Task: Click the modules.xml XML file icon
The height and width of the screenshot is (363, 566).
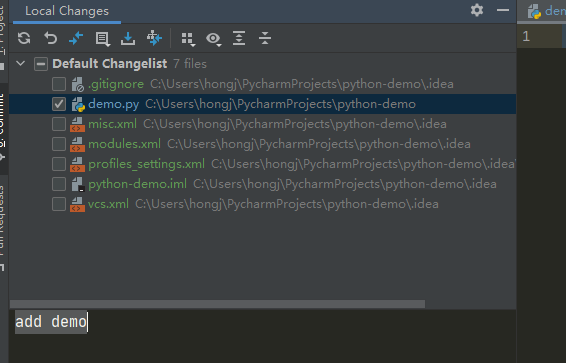Action: (77, 144)
